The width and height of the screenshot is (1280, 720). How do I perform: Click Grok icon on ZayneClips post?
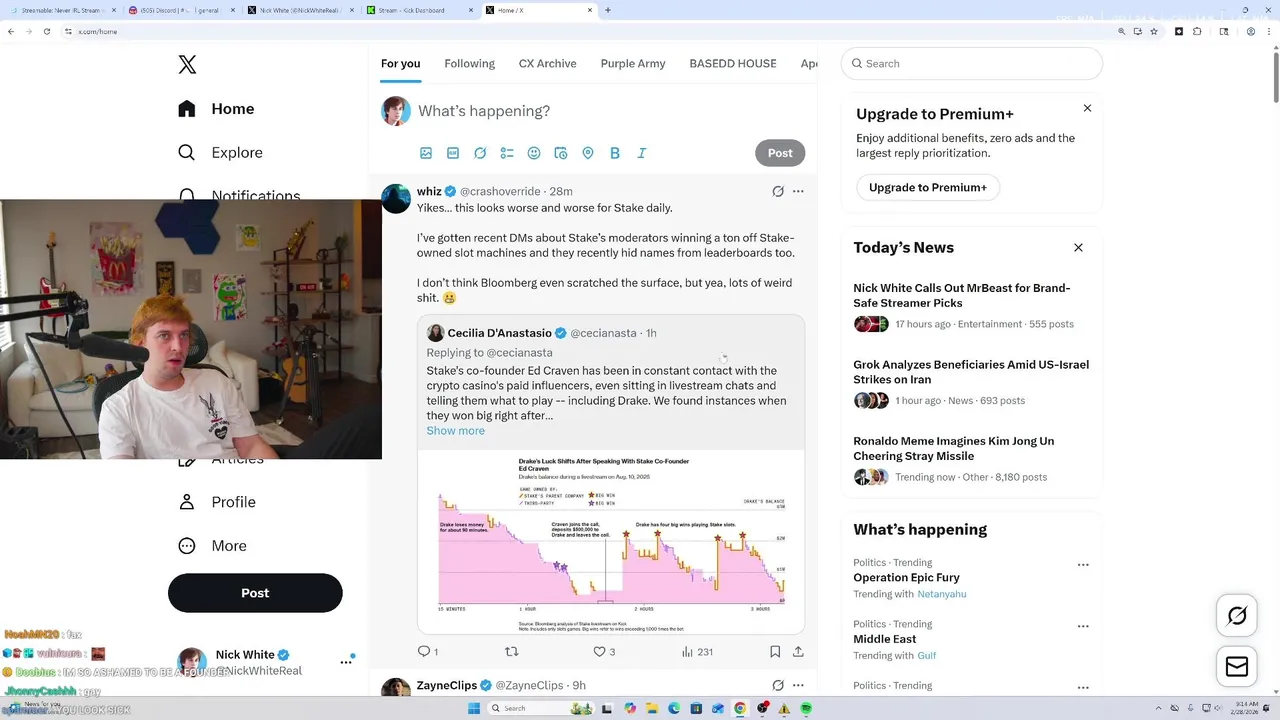[x=778, y=685]
